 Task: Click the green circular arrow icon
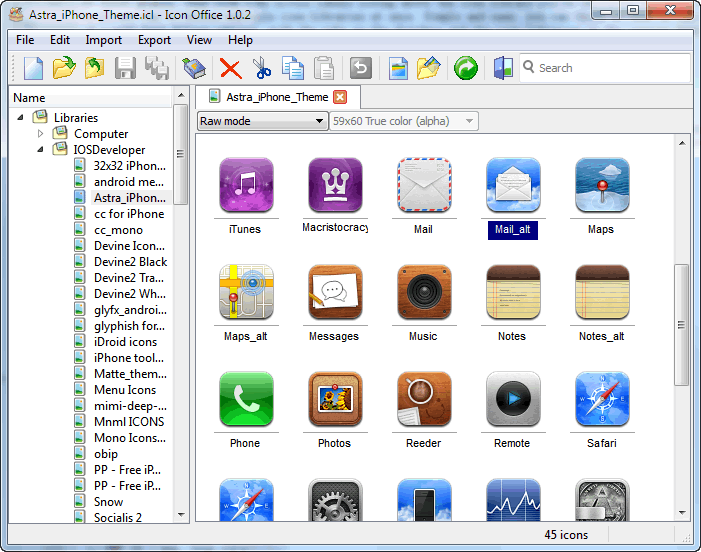pyautogui.click(x=465, y=68)
